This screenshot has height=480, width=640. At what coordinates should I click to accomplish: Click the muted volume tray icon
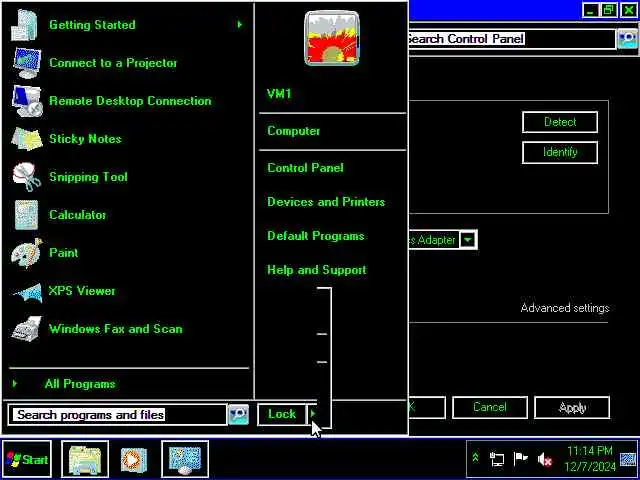pos(544,460)
